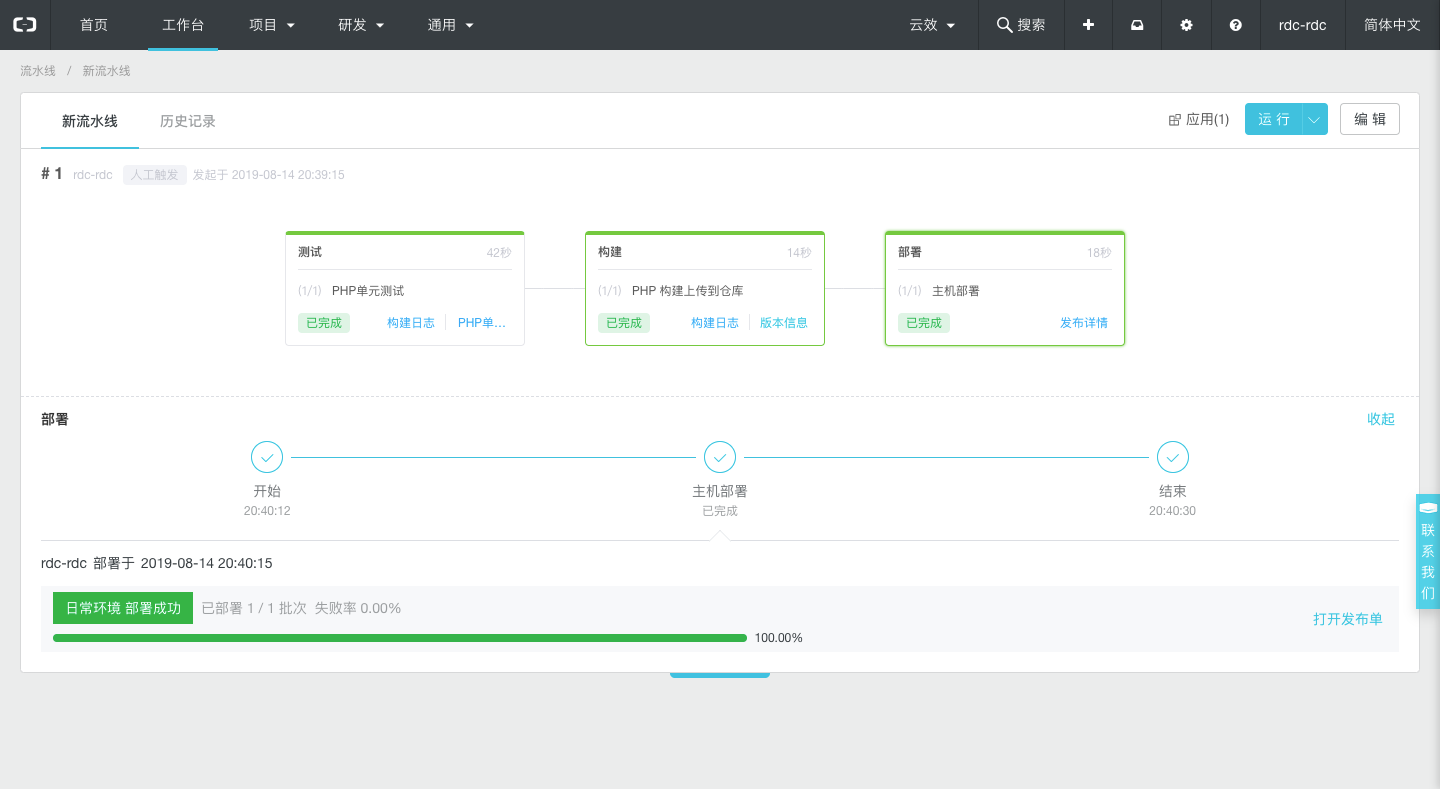1440x789 pixels.
Task: Click the Yunxiao logo icon
Action: [25, 25]
